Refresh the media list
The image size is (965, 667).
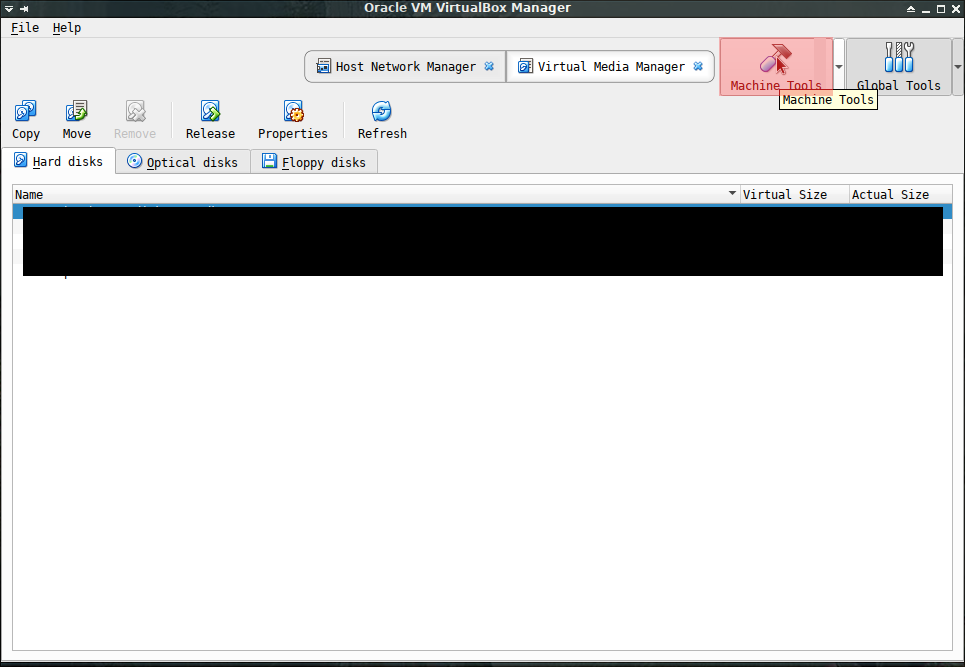382,121
